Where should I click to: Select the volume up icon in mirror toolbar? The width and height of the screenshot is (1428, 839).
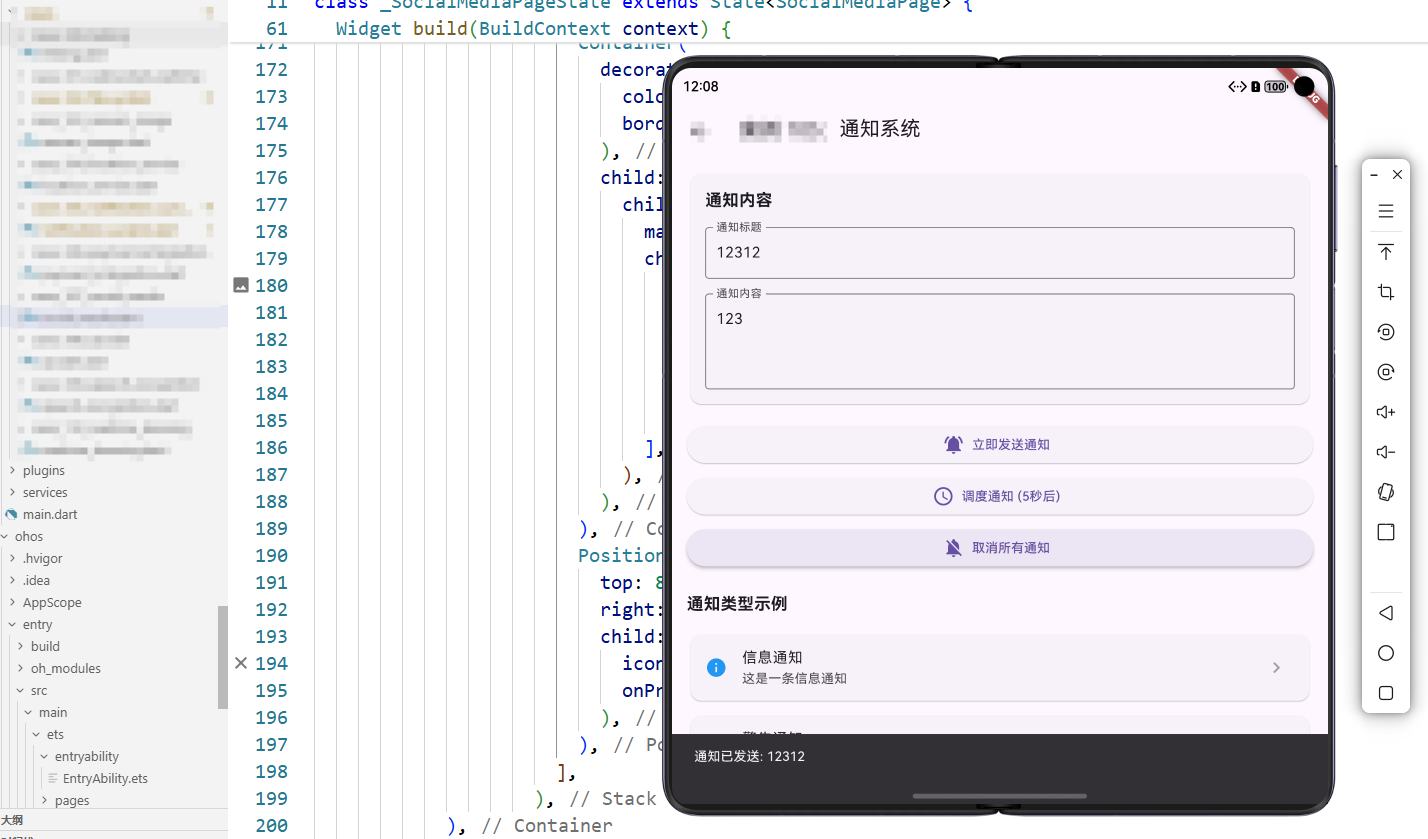1385,411
